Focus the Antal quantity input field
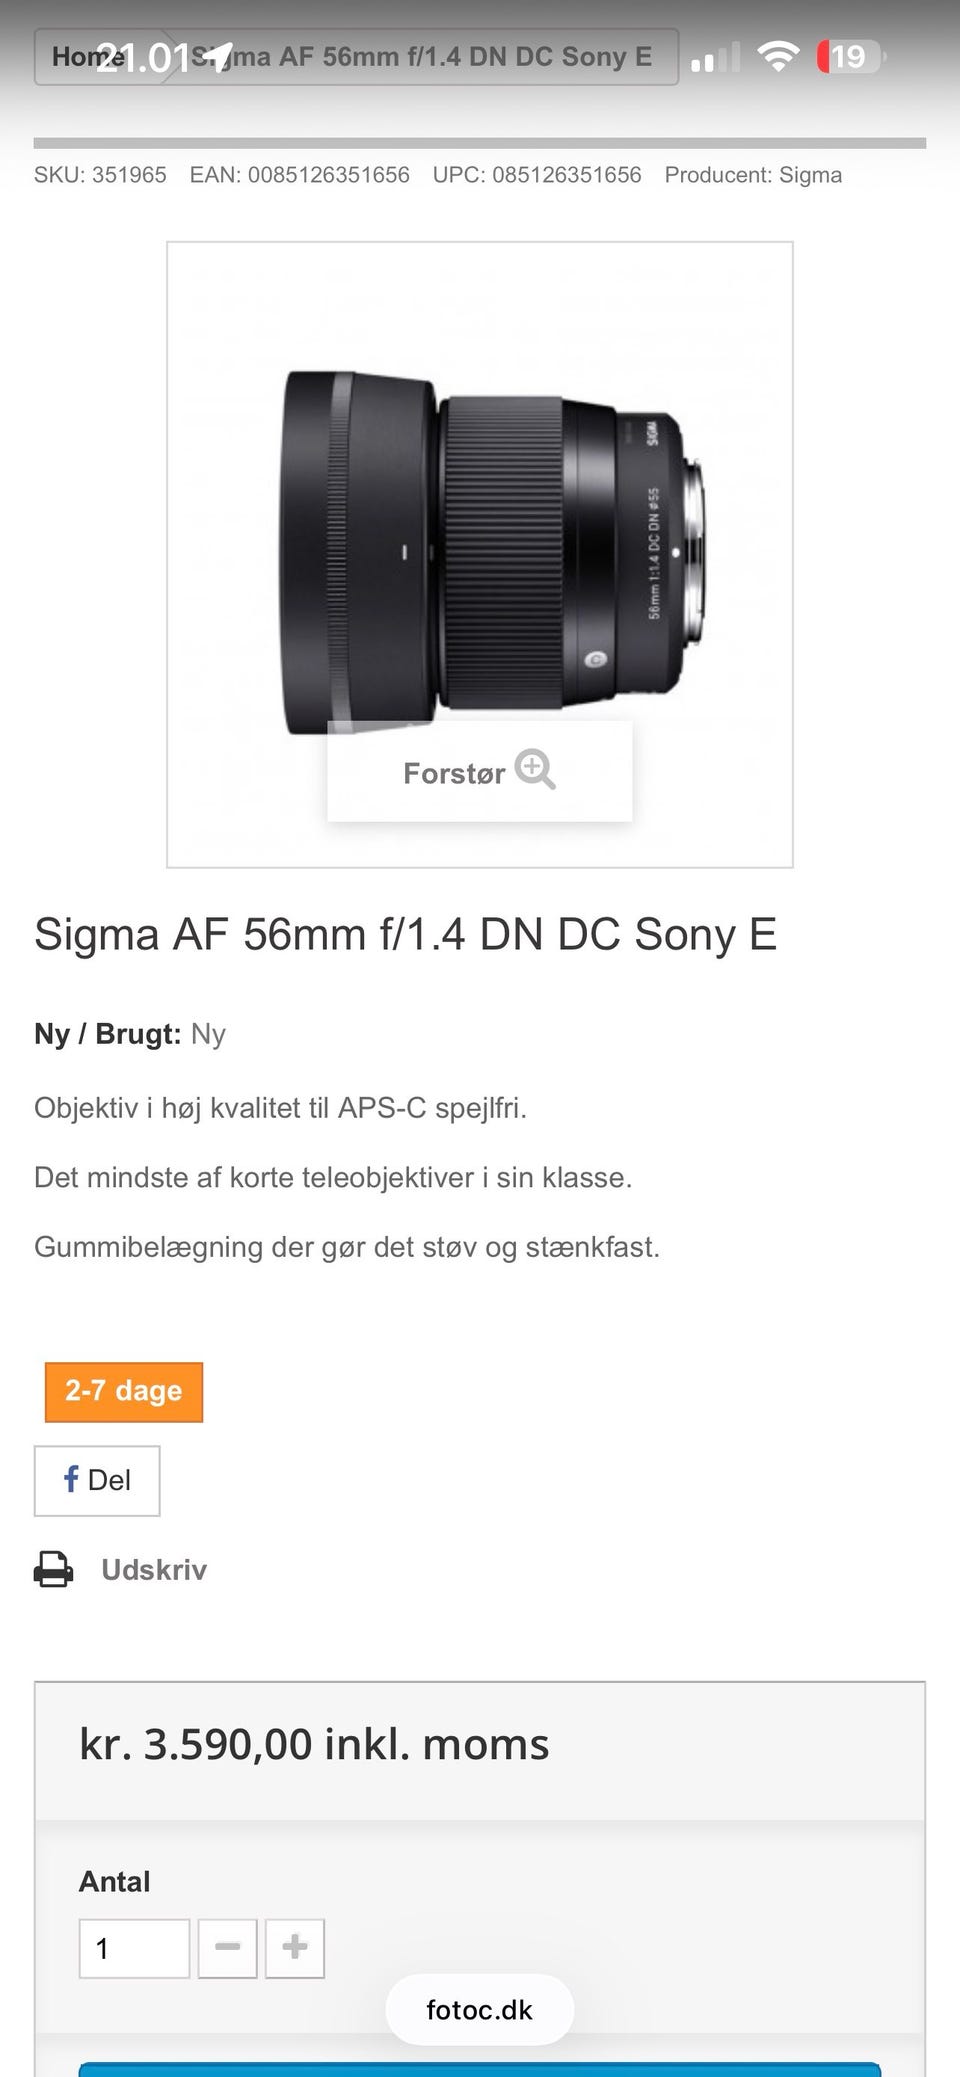960x2077 pixels. pos(134,1947)
